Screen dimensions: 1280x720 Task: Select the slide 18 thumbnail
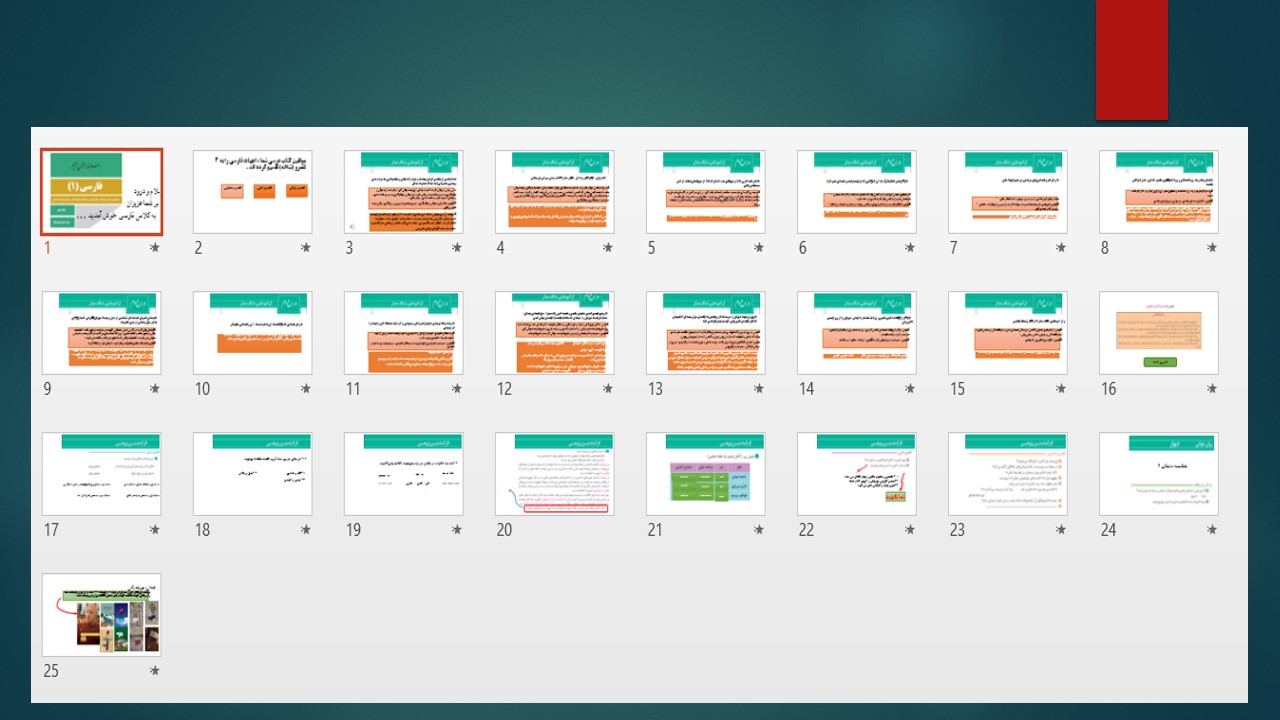coord(252,474)
